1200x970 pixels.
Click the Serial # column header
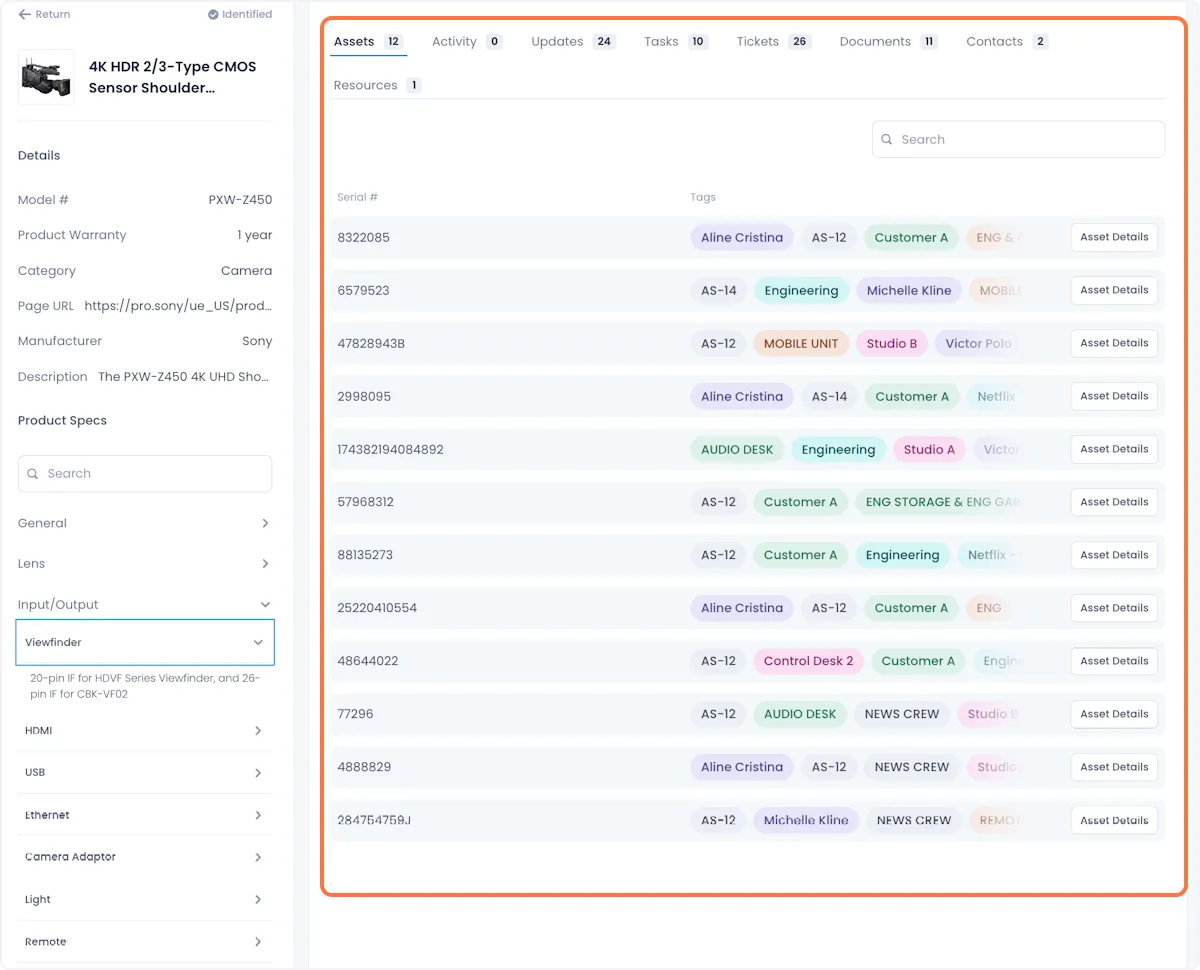point(357,198)
